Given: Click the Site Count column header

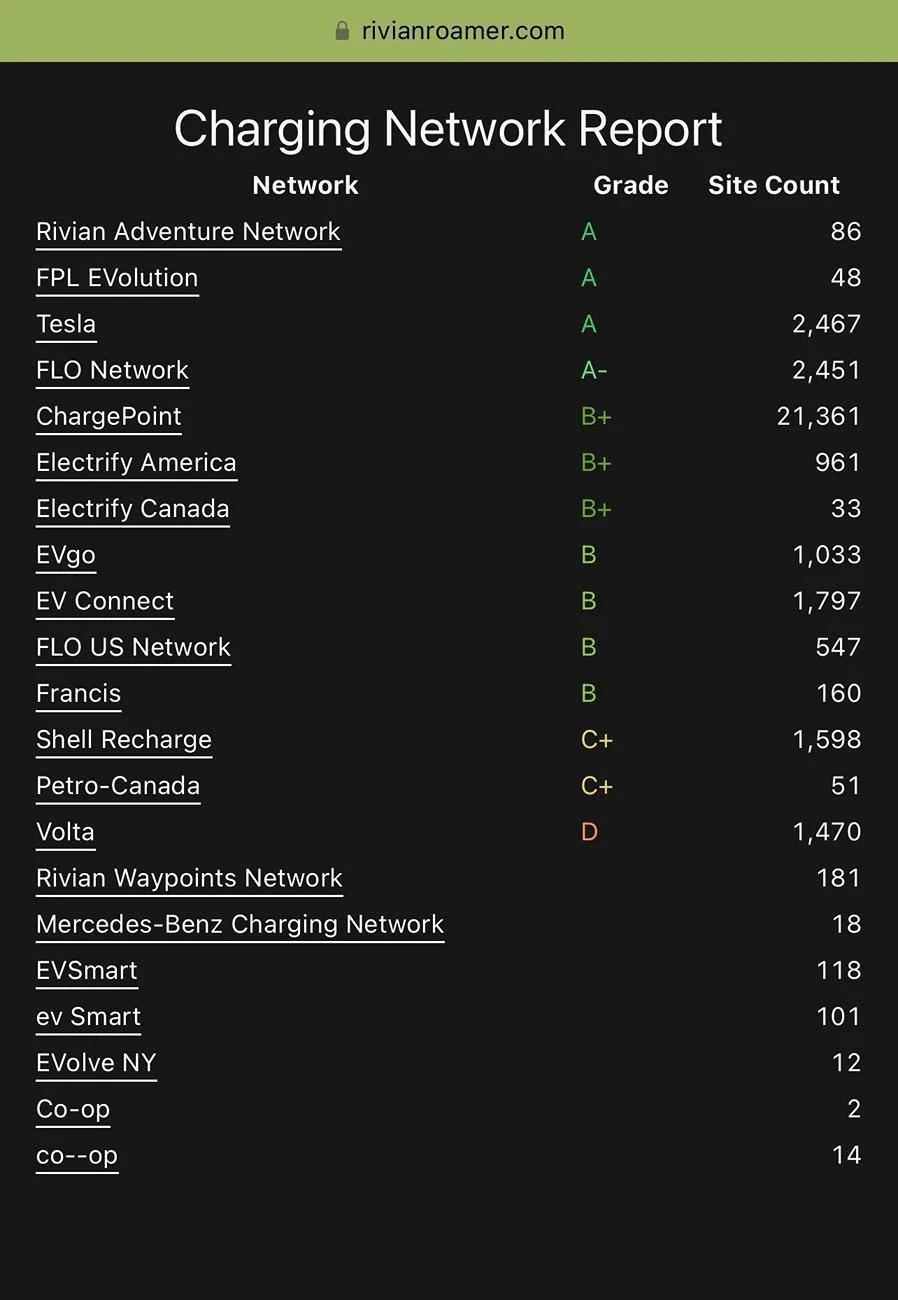Looking at the screenshot, I should 774,185.
